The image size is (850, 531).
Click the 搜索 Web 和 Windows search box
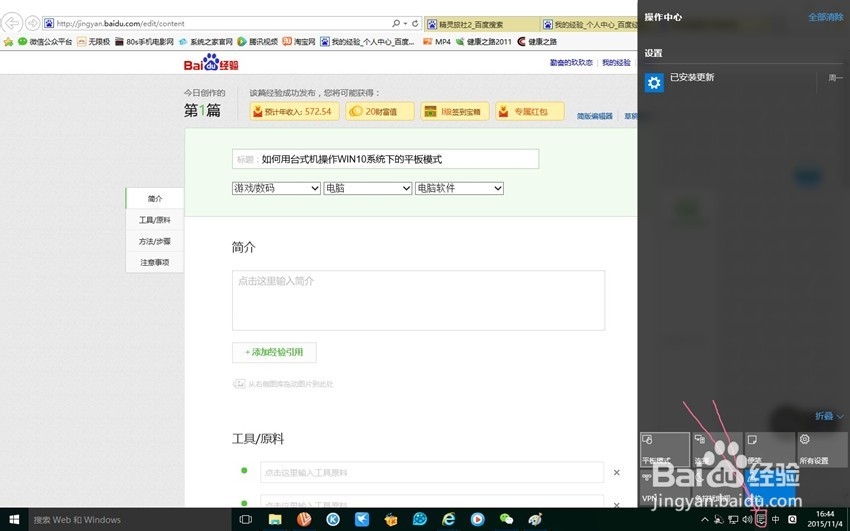[x=130, y=520]
